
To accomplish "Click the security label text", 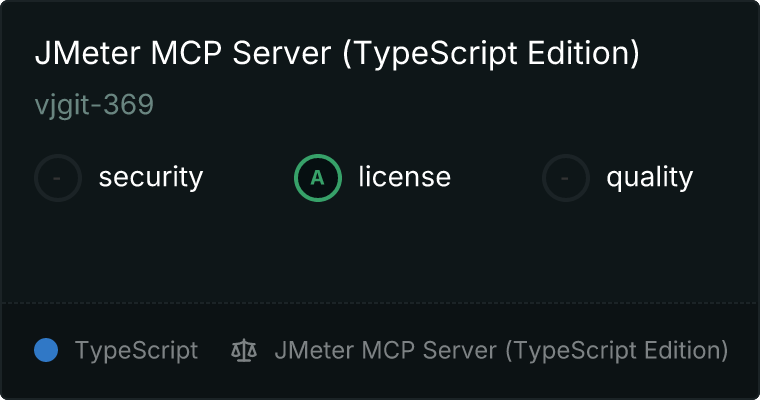I will (x=151, y=177).
